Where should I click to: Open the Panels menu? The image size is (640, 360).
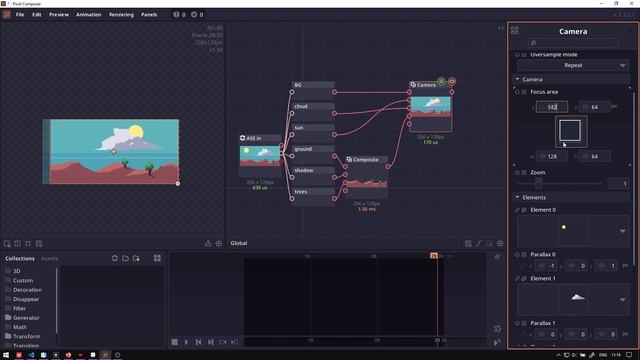pyautogui.click(x=149, y=15)
